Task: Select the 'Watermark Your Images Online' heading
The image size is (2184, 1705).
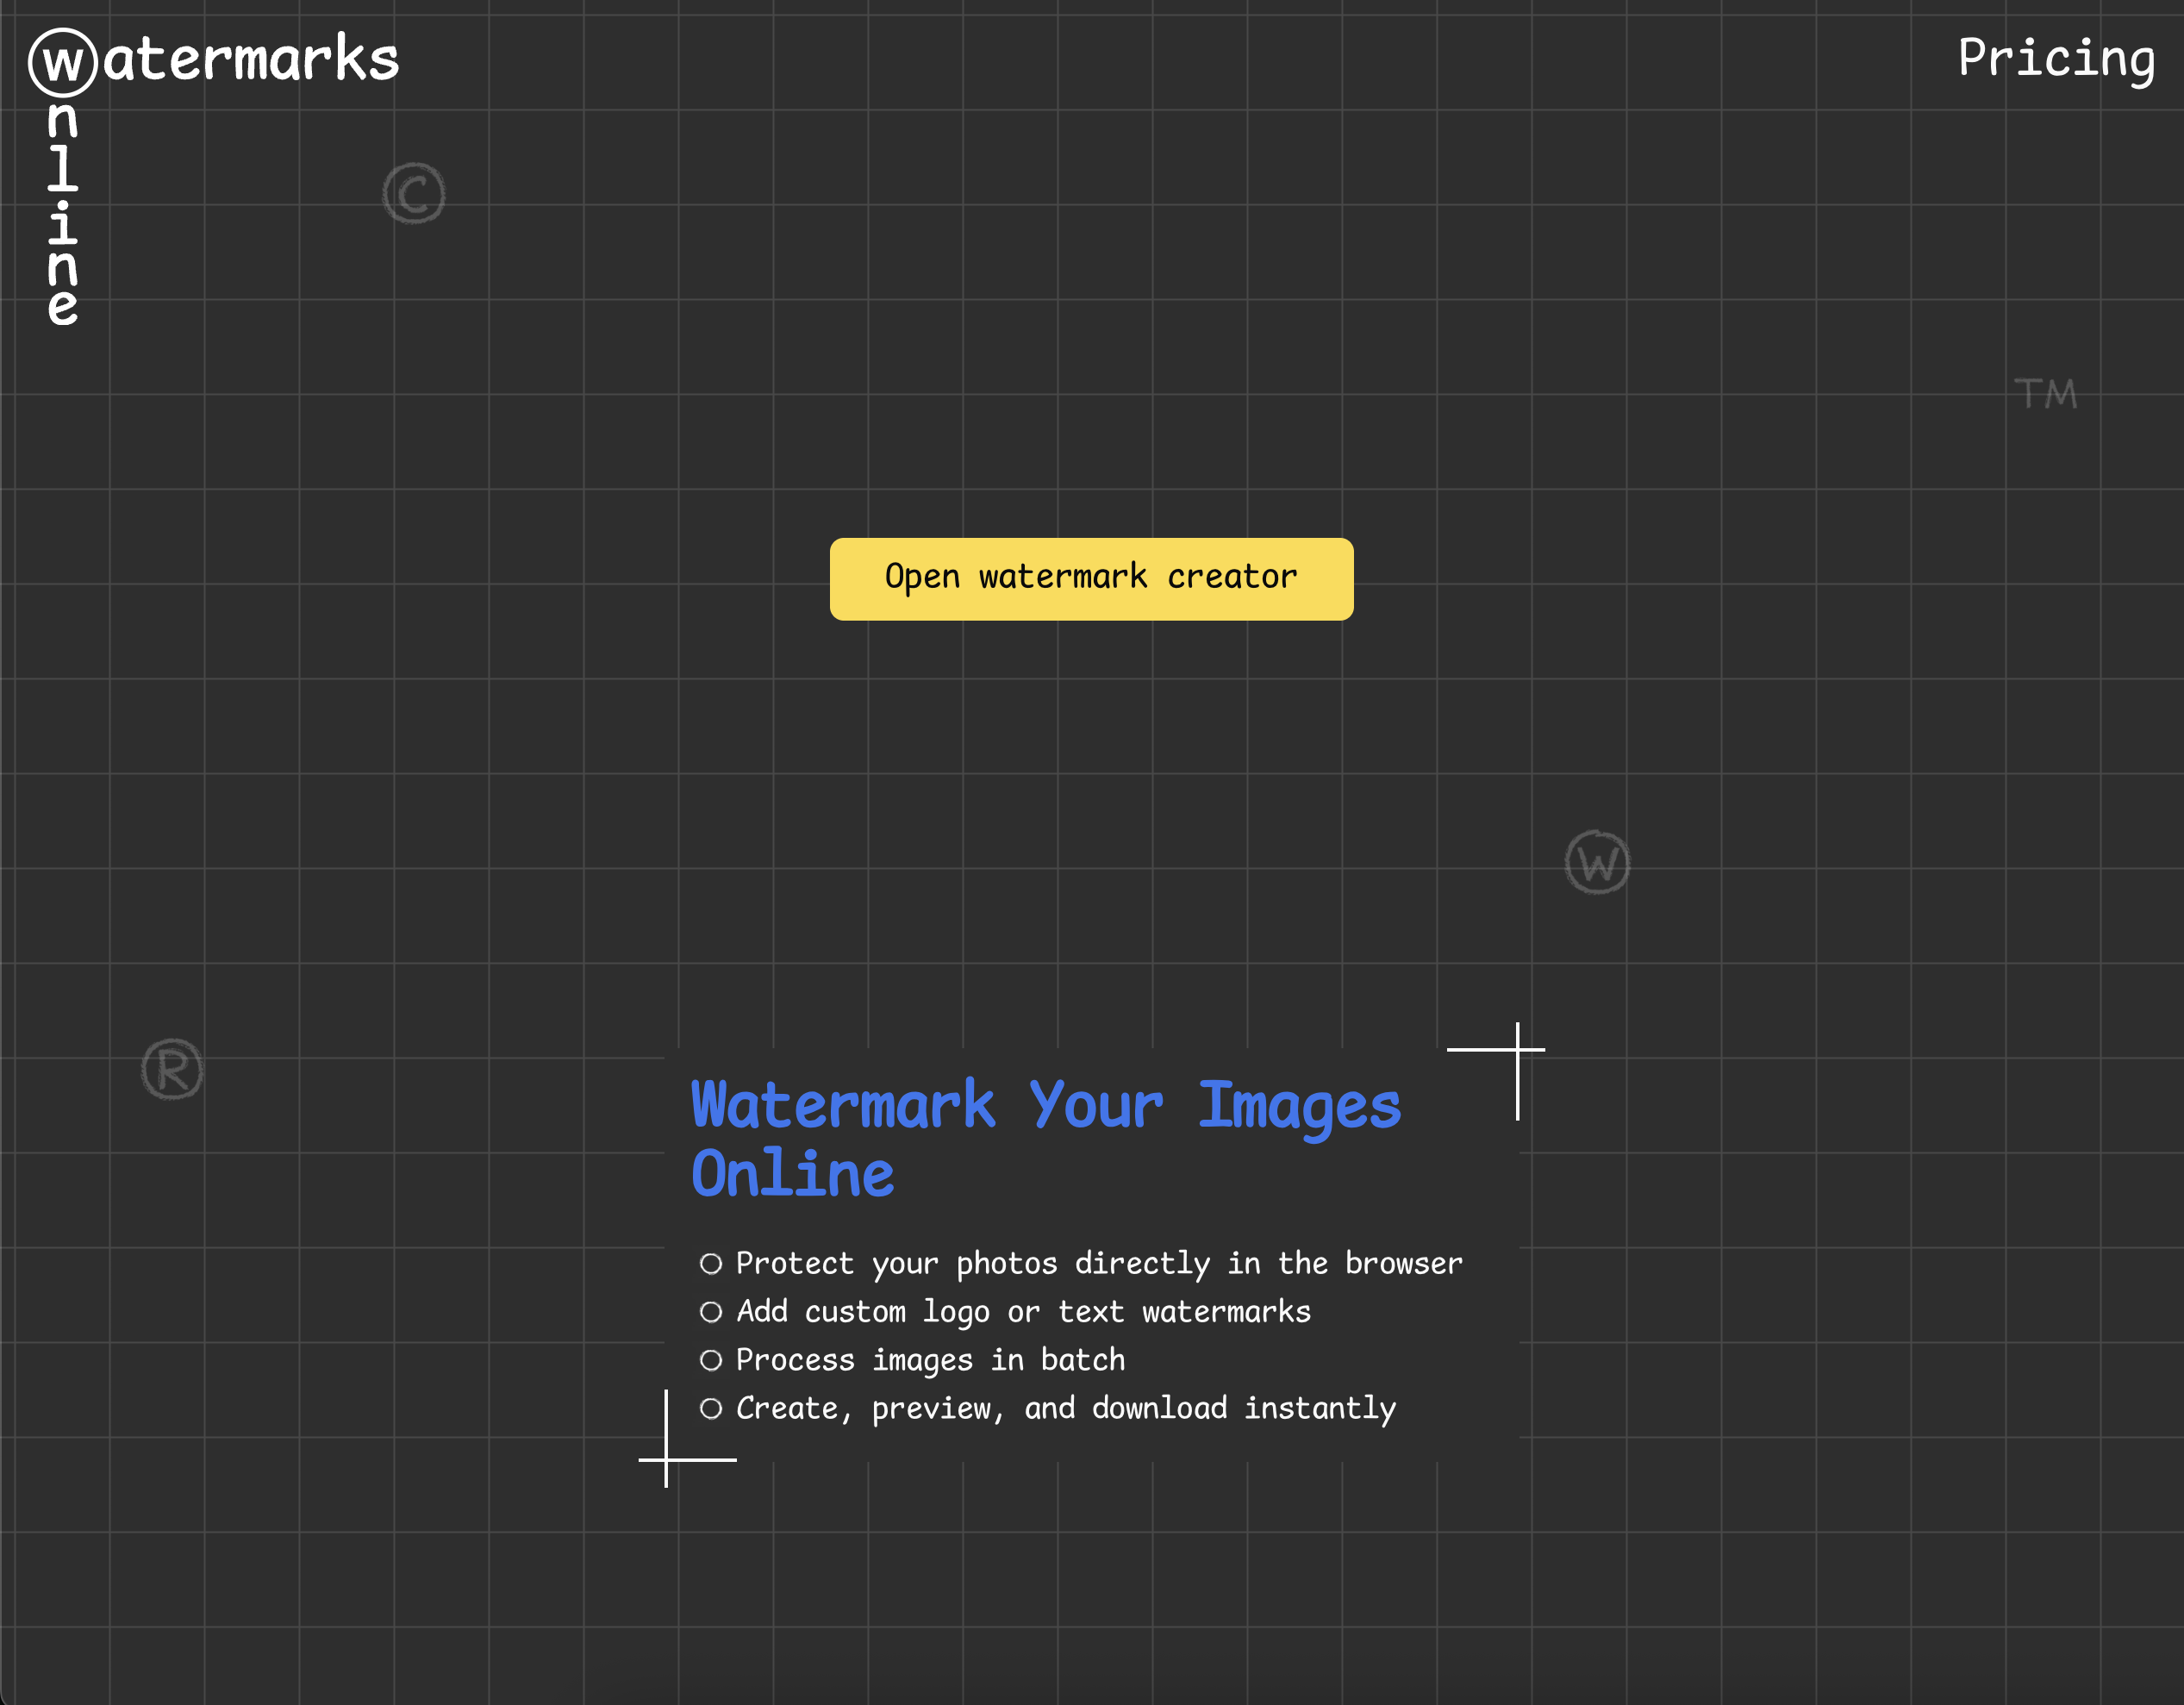Action: point(1046,1137)
